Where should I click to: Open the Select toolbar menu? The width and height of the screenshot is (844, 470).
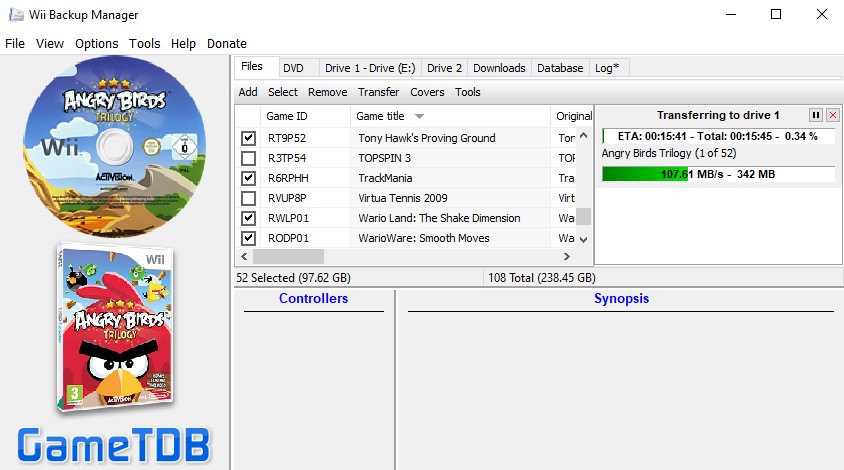(x=283, y=92)
